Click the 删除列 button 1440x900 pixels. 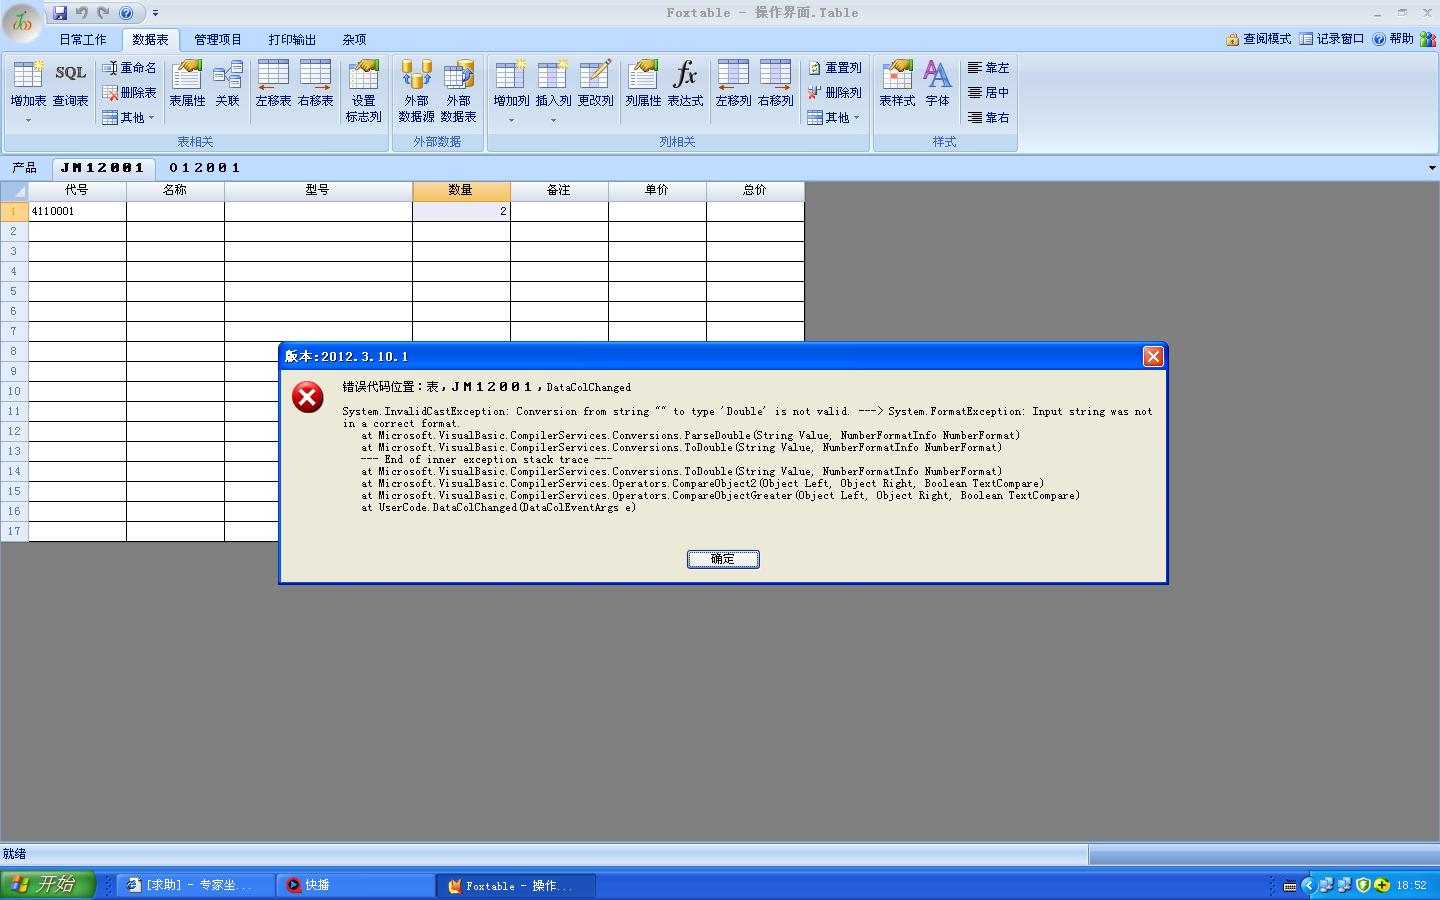(834, 93)
